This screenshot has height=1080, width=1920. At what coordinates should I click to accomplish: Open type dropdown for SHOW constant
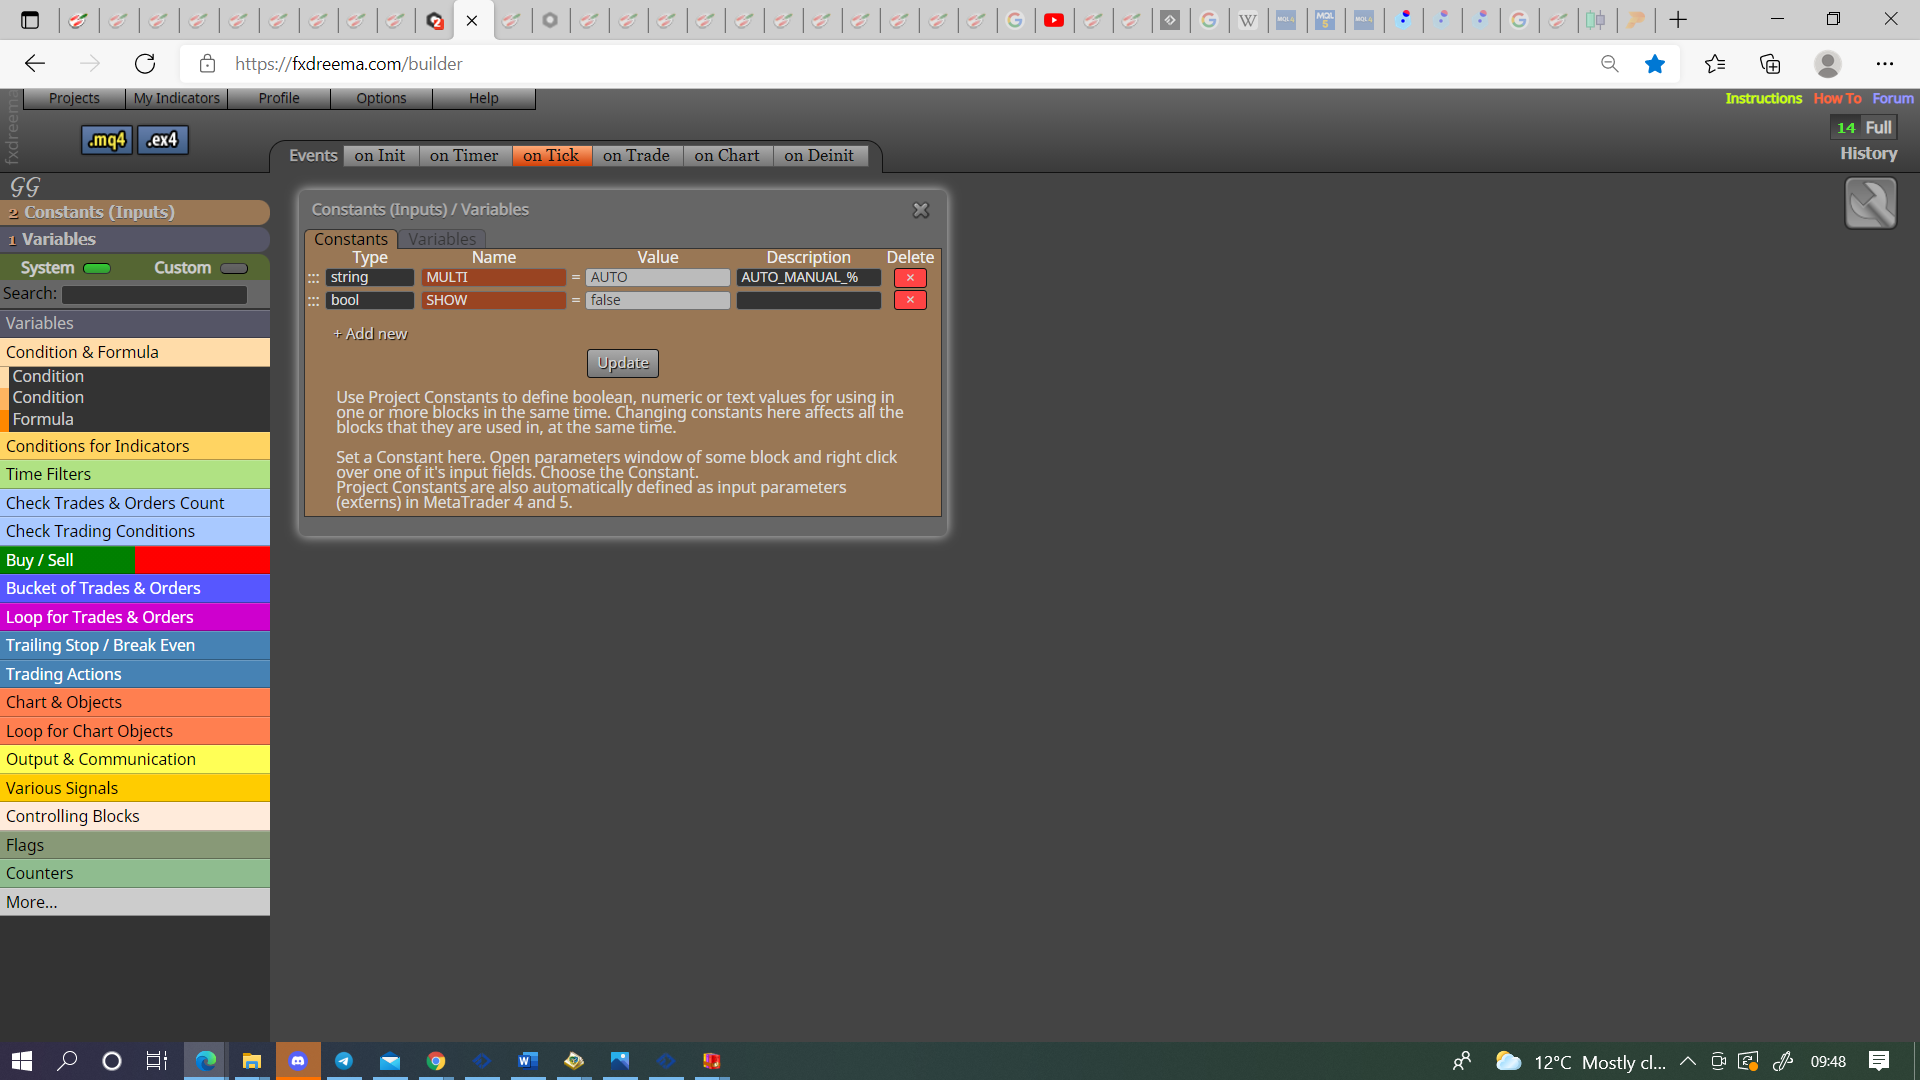[x=370, y=300]
